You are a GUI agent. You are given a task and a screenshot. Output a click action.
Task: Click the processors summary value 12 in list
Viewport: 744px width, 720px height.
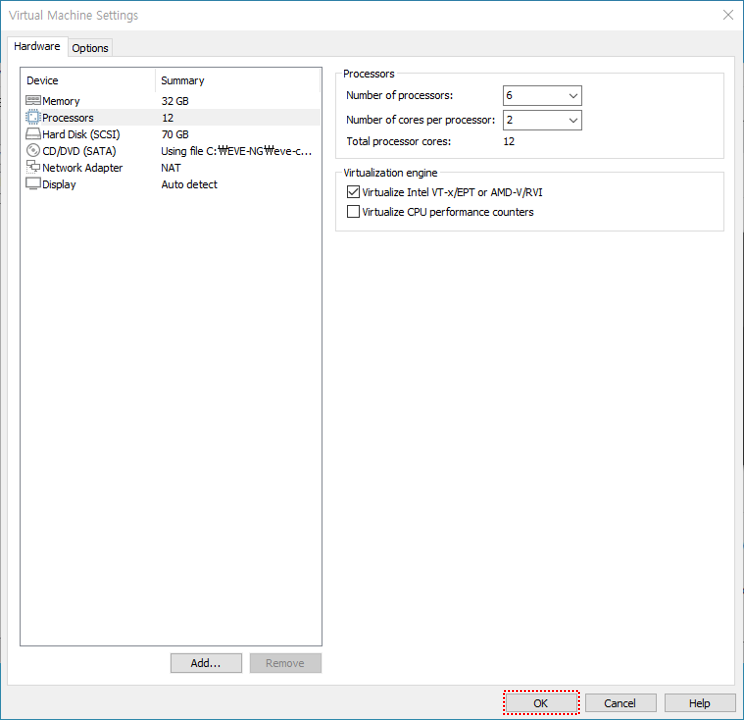pos(167,118)
